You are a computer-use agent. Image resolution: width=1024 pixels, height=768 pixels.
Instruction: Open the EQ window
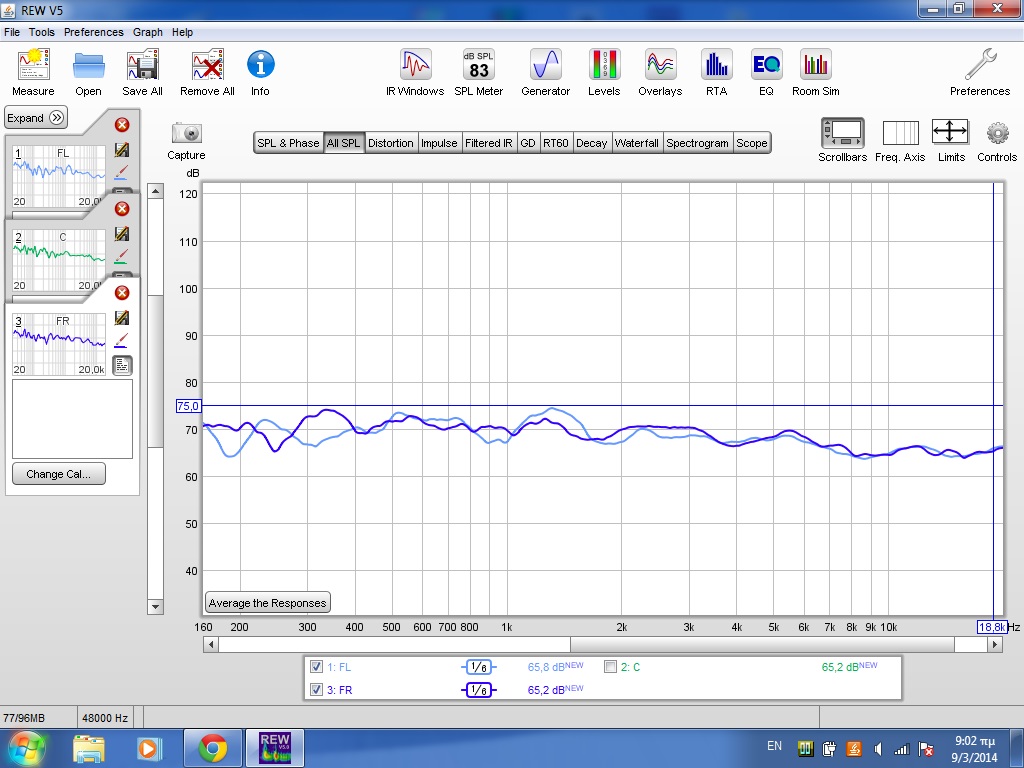point(766,66)
